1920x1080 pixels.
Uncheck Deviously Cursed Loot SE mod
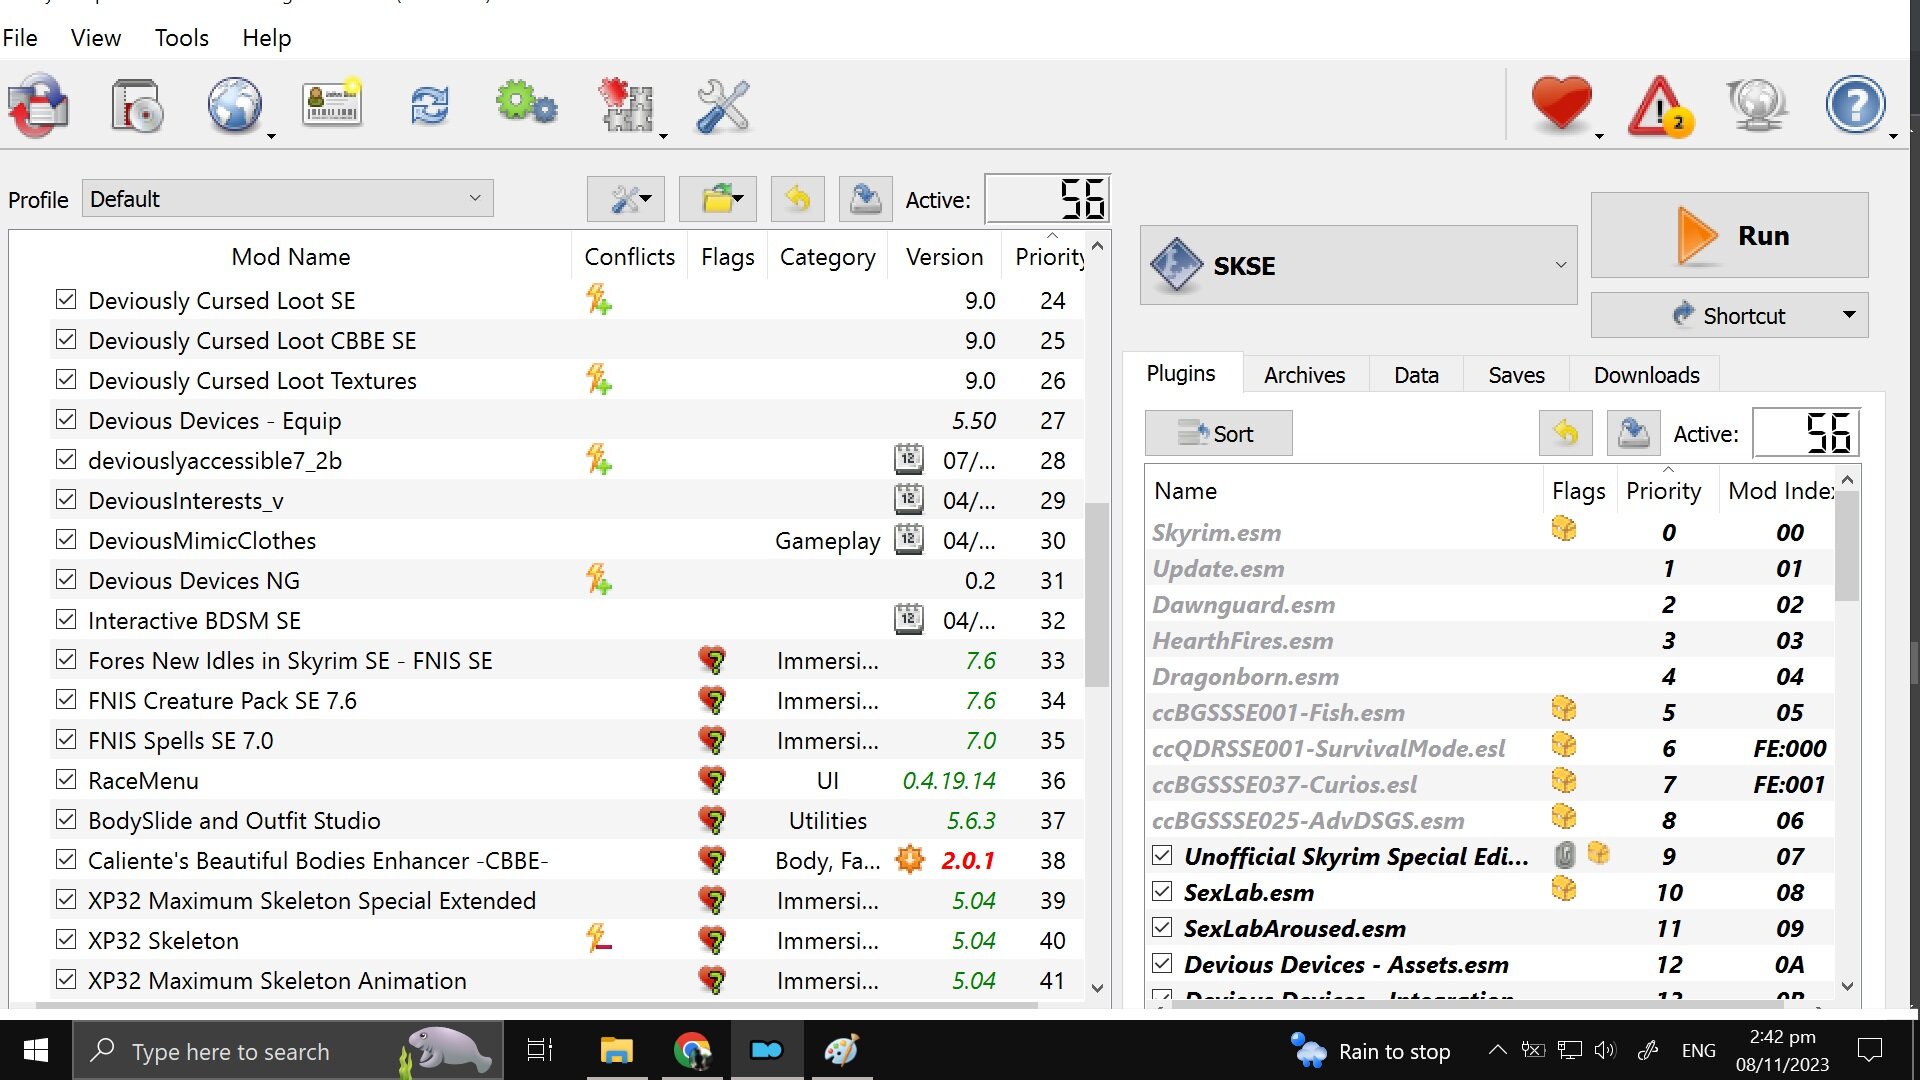tap(66, 299)
